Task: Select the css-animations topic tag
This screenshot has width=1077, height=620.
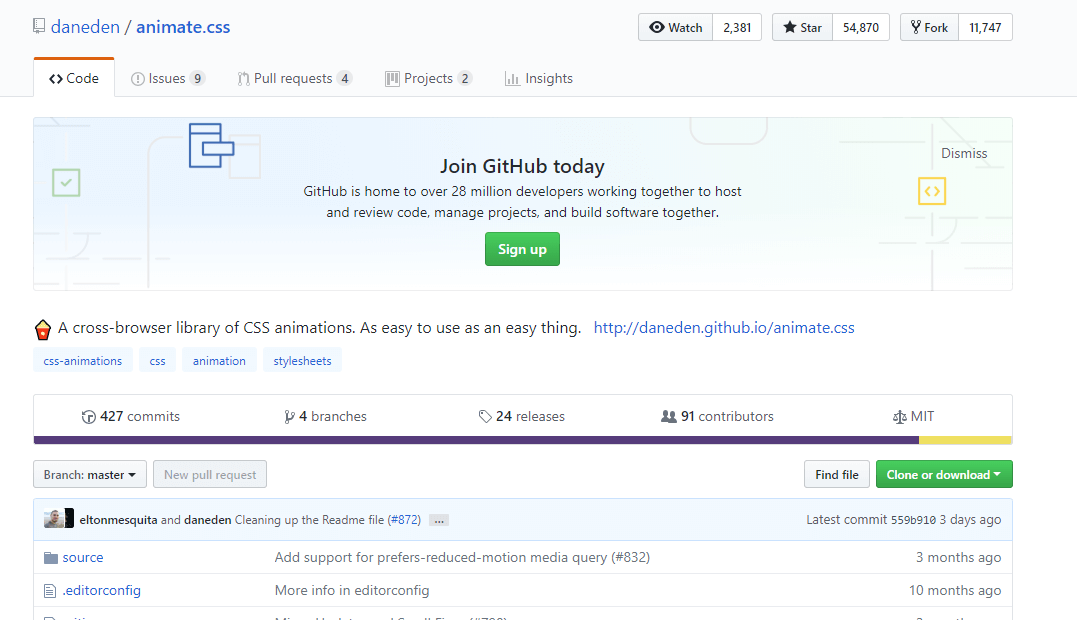Action: tap(82, 360)
